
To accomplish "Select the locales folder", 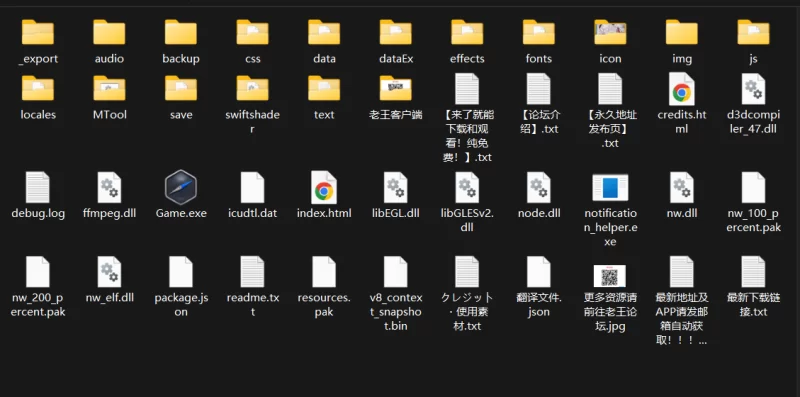I will tap(38, 88).
